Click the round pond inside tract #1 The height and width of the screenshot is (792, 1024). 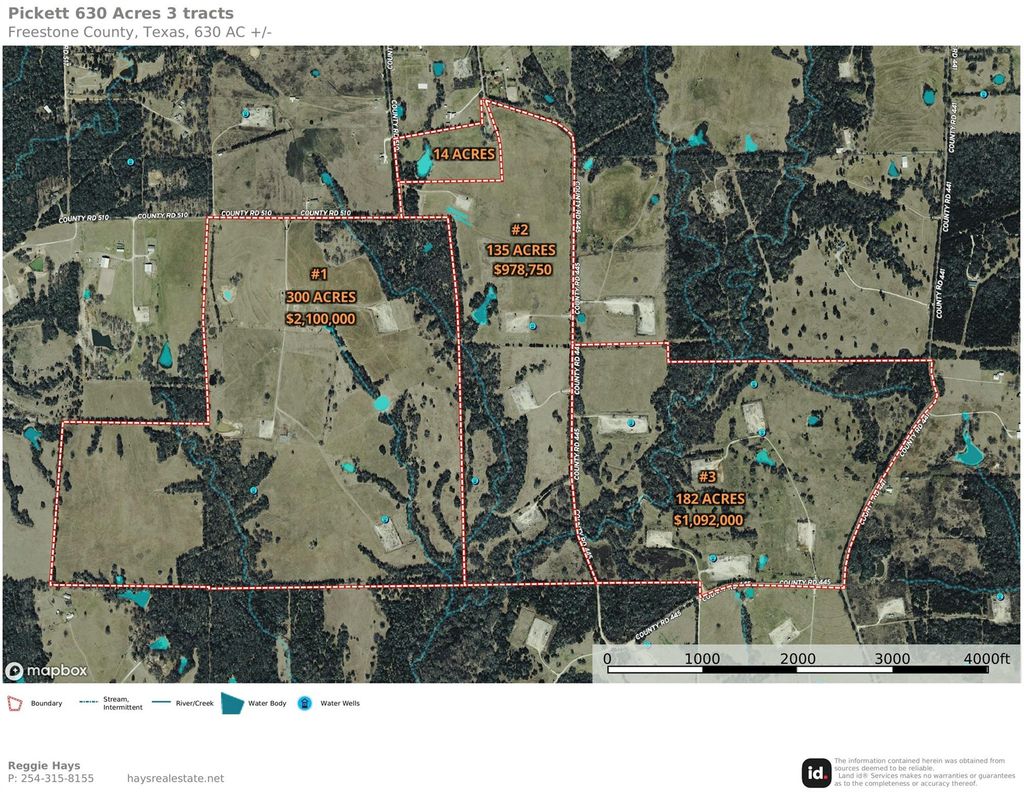pos(381,403)
